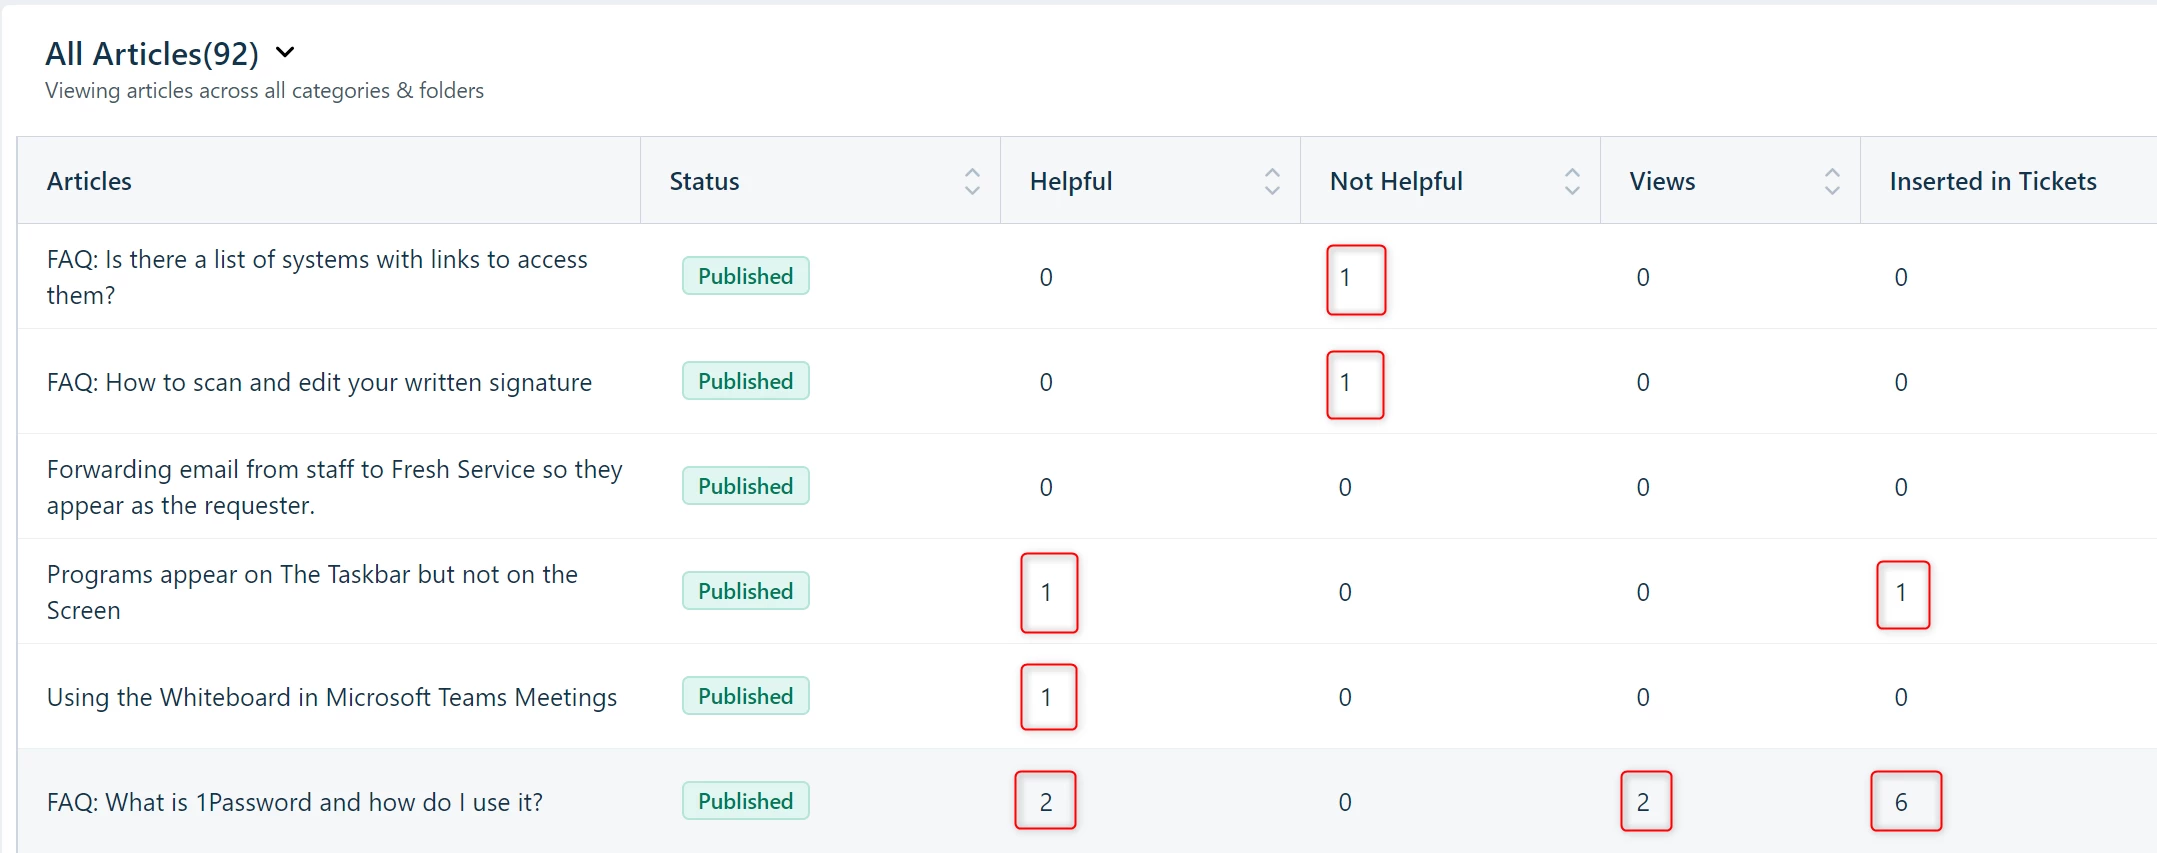
Task: Open the systems with links FAQ article
Action: coord(317,277)
